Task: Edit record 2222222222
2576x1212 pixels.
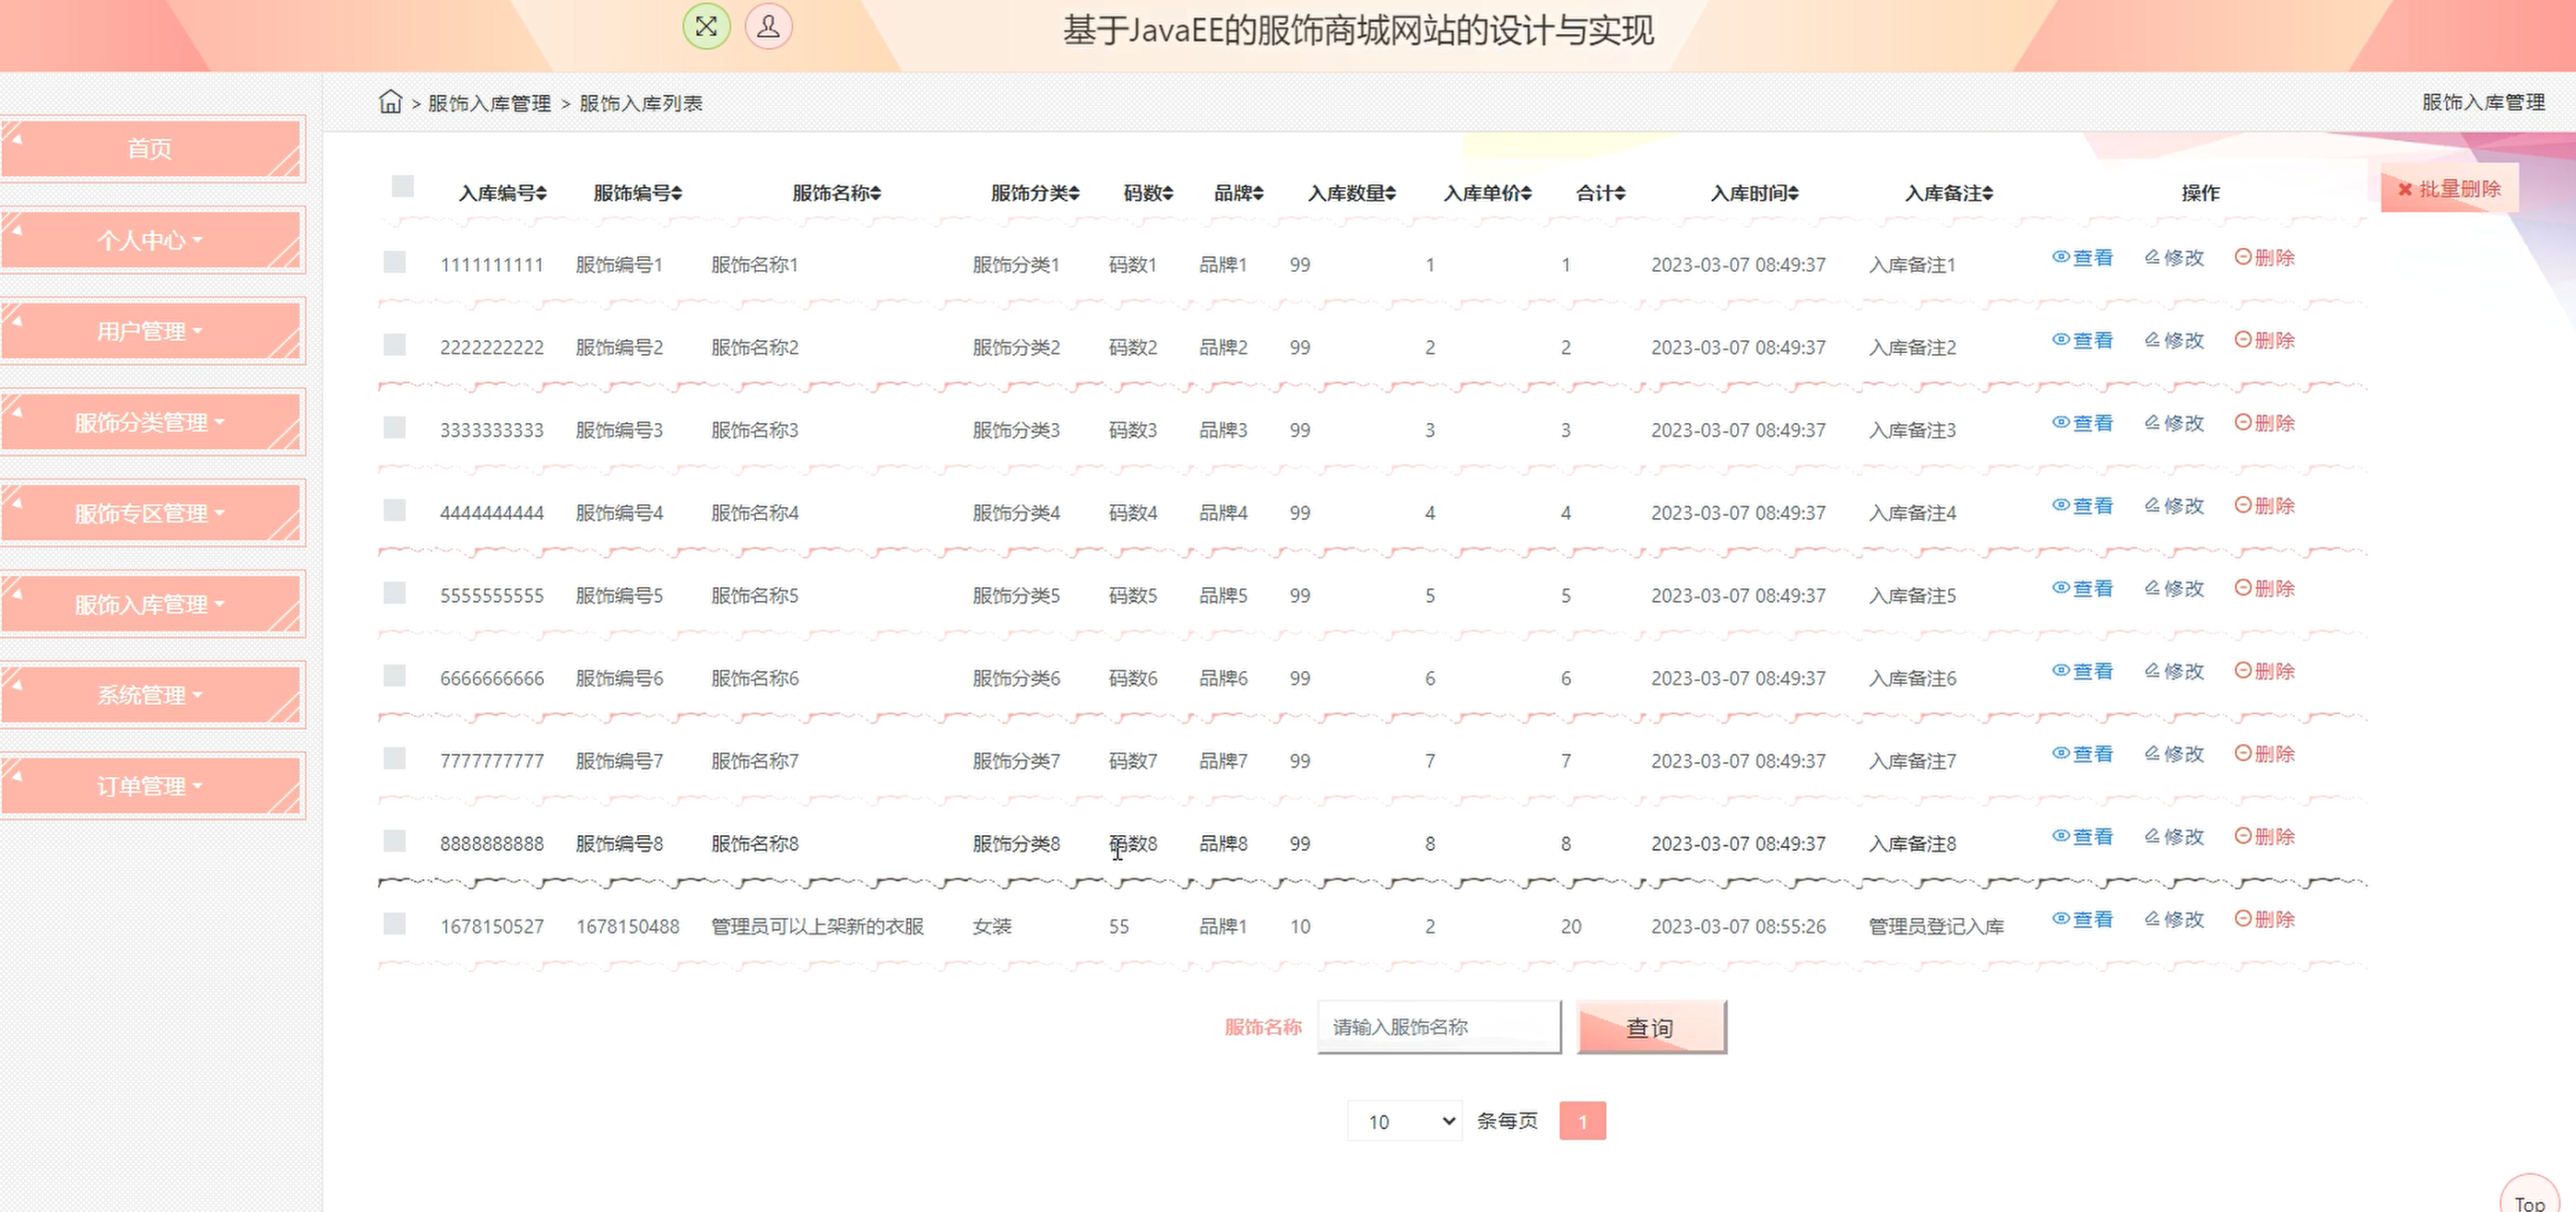Action: tap(2174, 341)
